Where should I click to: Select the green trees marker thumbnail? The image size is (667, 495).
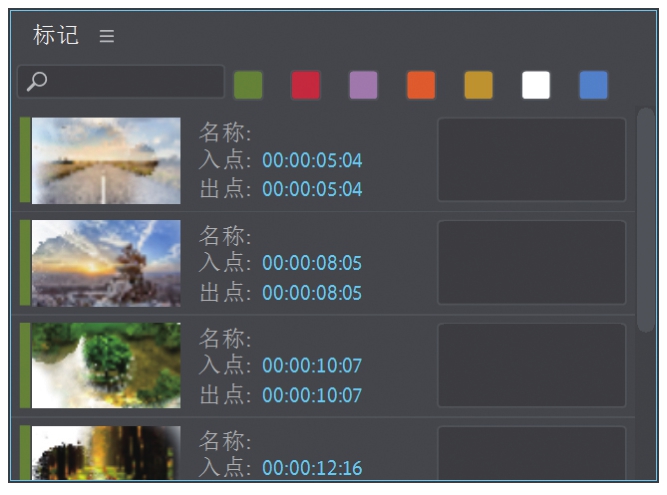[106, 365]
